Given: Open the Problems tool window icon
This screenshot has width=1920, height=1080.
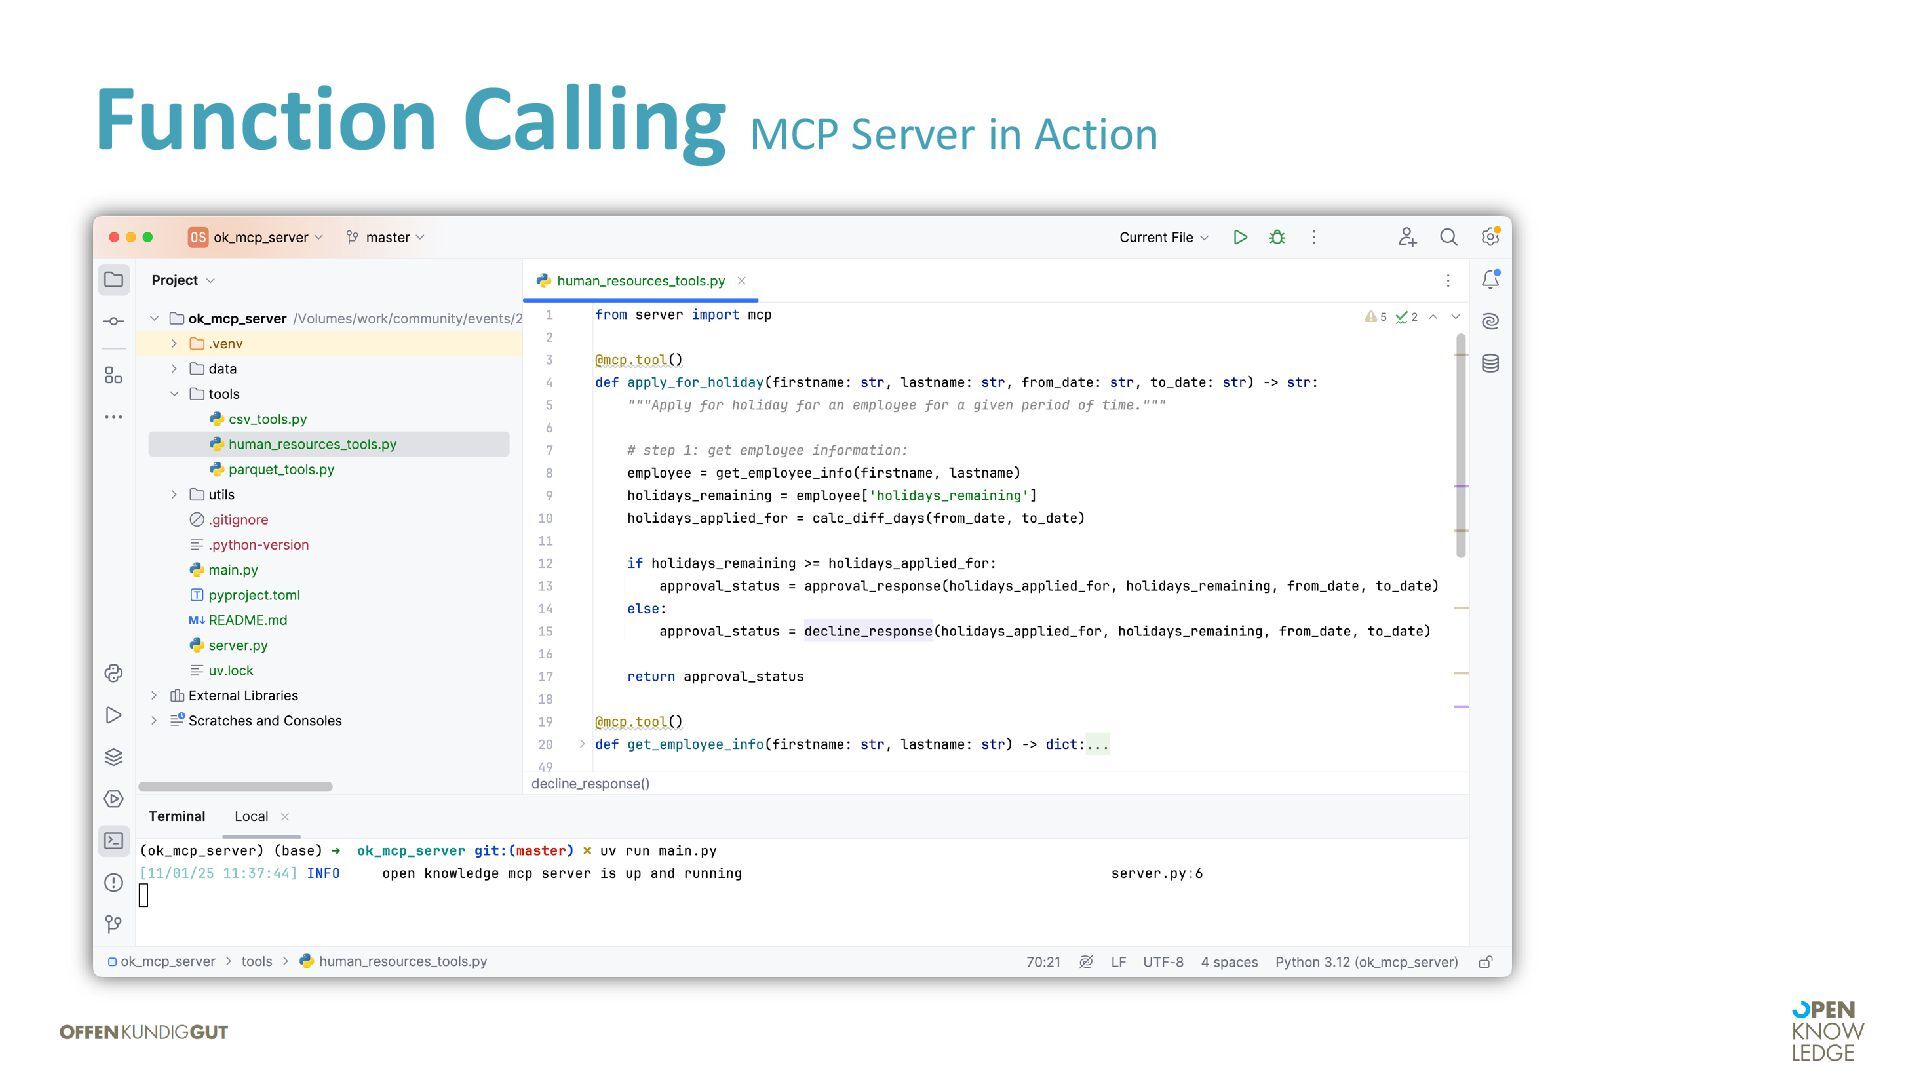Looking at the screenshot, I should pos(113,882).
